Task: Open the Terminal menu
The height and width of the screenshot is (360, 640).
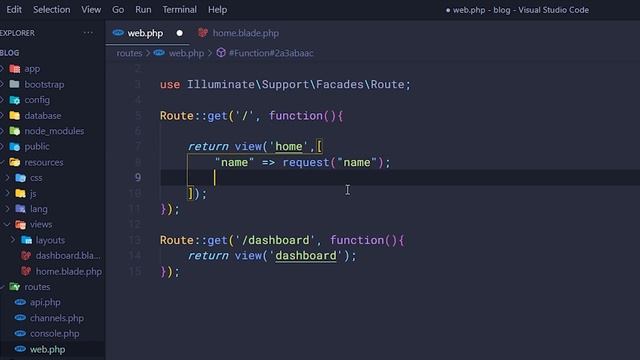Action: (180, 9)
